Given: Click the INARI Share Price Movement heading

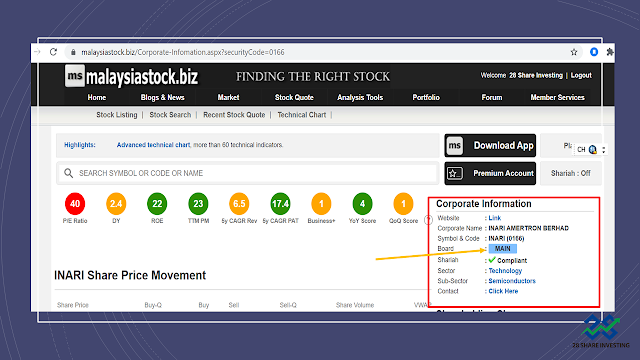Looking at the screenshot, I should (x=130, y=276).
